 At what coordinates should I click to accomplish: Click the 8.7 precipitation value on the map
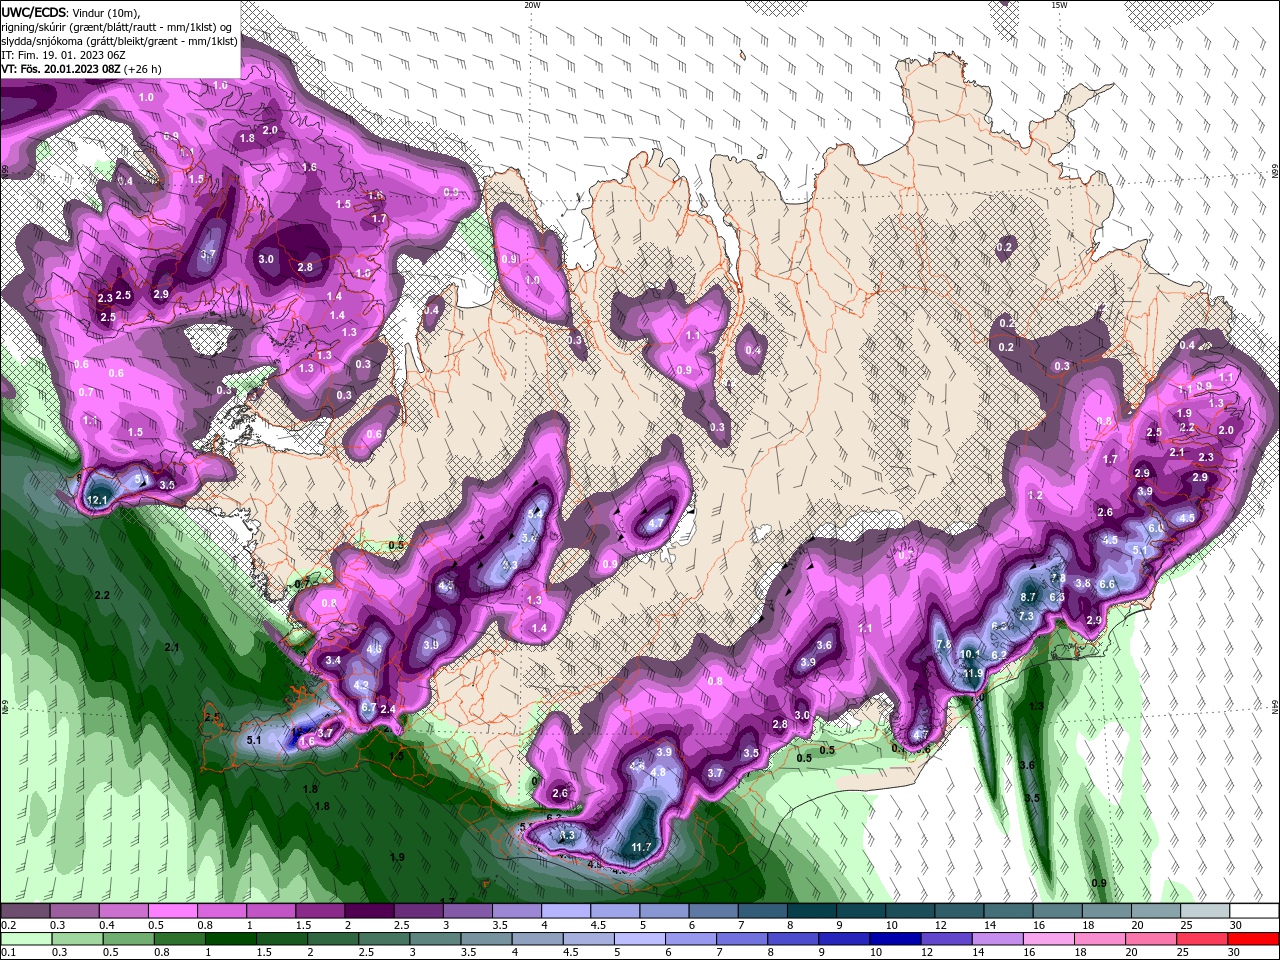pos(1027,597)
